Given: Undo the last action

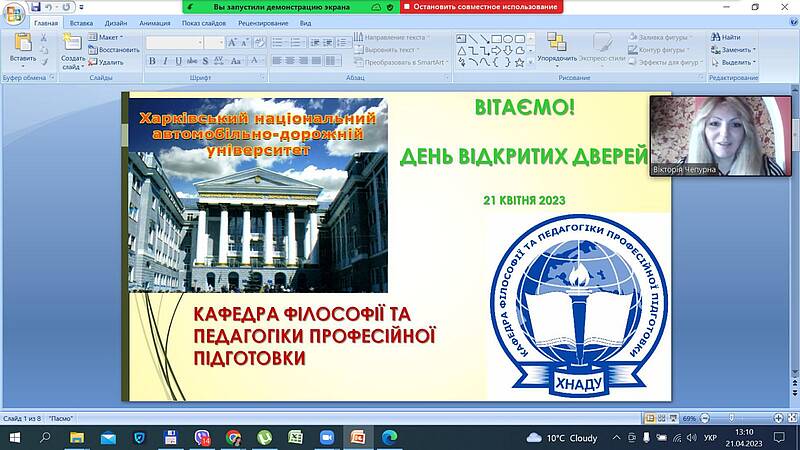Looking at the screenshot, I should pos(48,7).
